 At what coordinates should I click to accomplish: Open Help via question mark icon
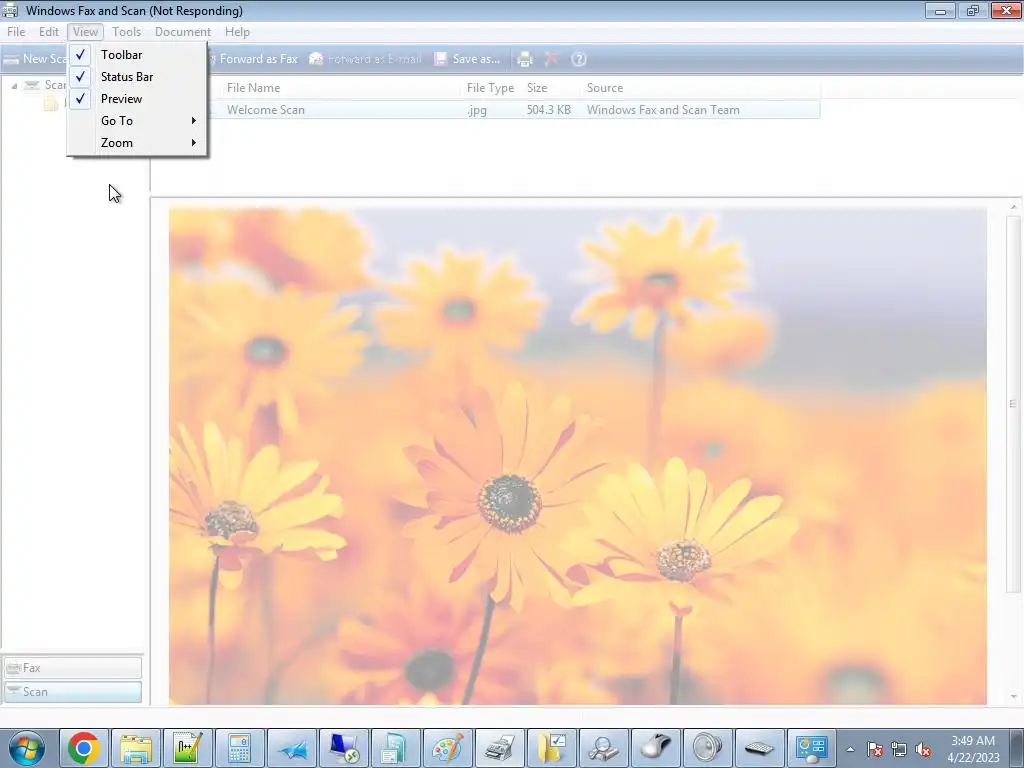pos(579,59)
